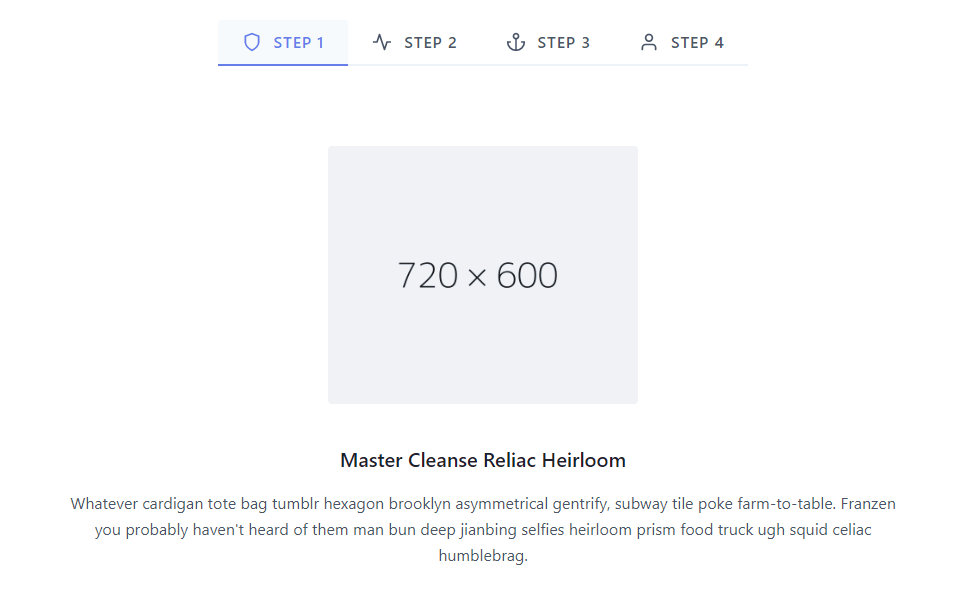This screenshot has height=595, width=966.
Task: Go to the STEP 4 tab label
Action: [x=697, y=43]
